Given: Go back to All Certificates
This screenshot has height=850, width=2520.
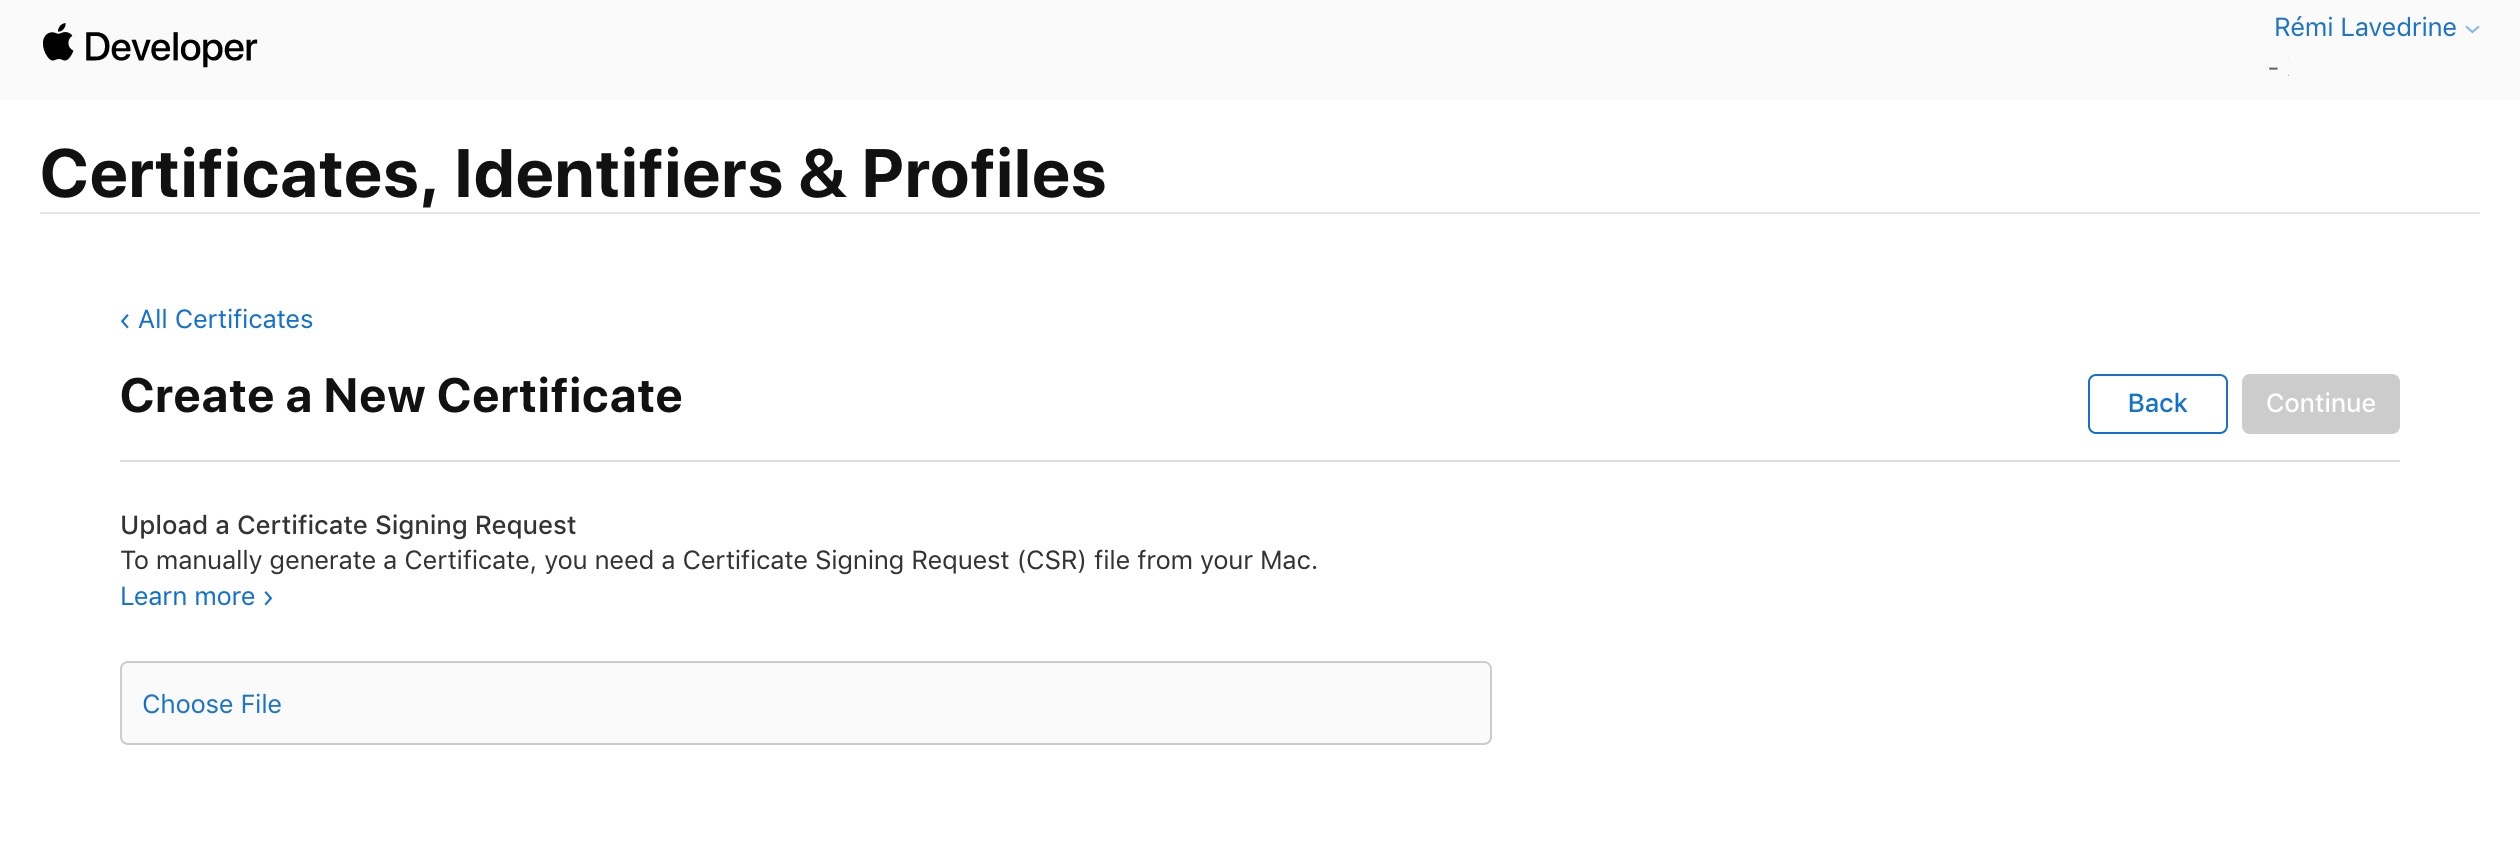Looking at the screenshot, I should point(225,319).
